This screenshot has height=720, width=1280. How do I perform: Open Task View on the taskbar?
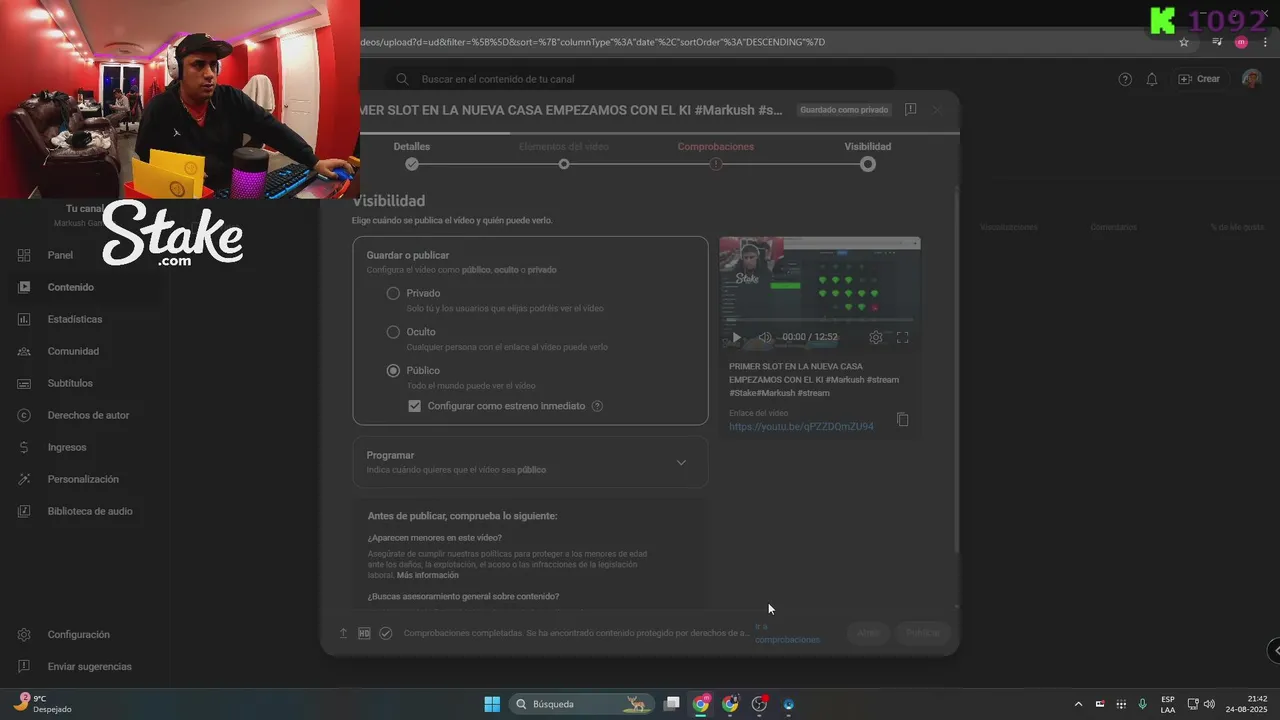(x=672, y=704)
